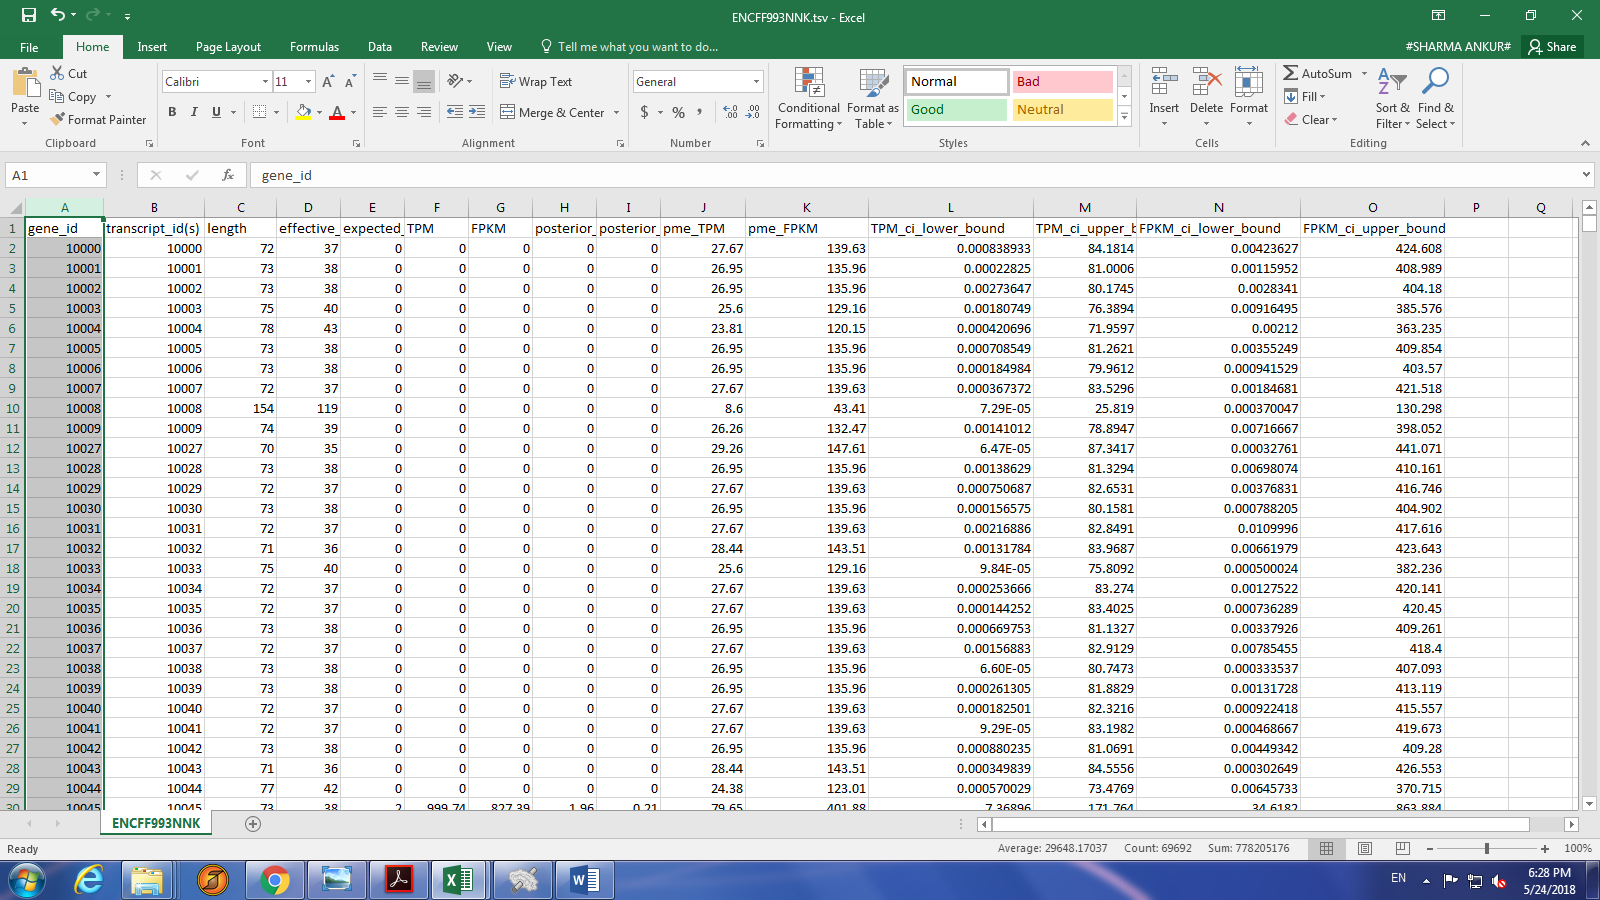Open Conditional Formatting menu
The image size is (1600, 900).
coord(809,98)
